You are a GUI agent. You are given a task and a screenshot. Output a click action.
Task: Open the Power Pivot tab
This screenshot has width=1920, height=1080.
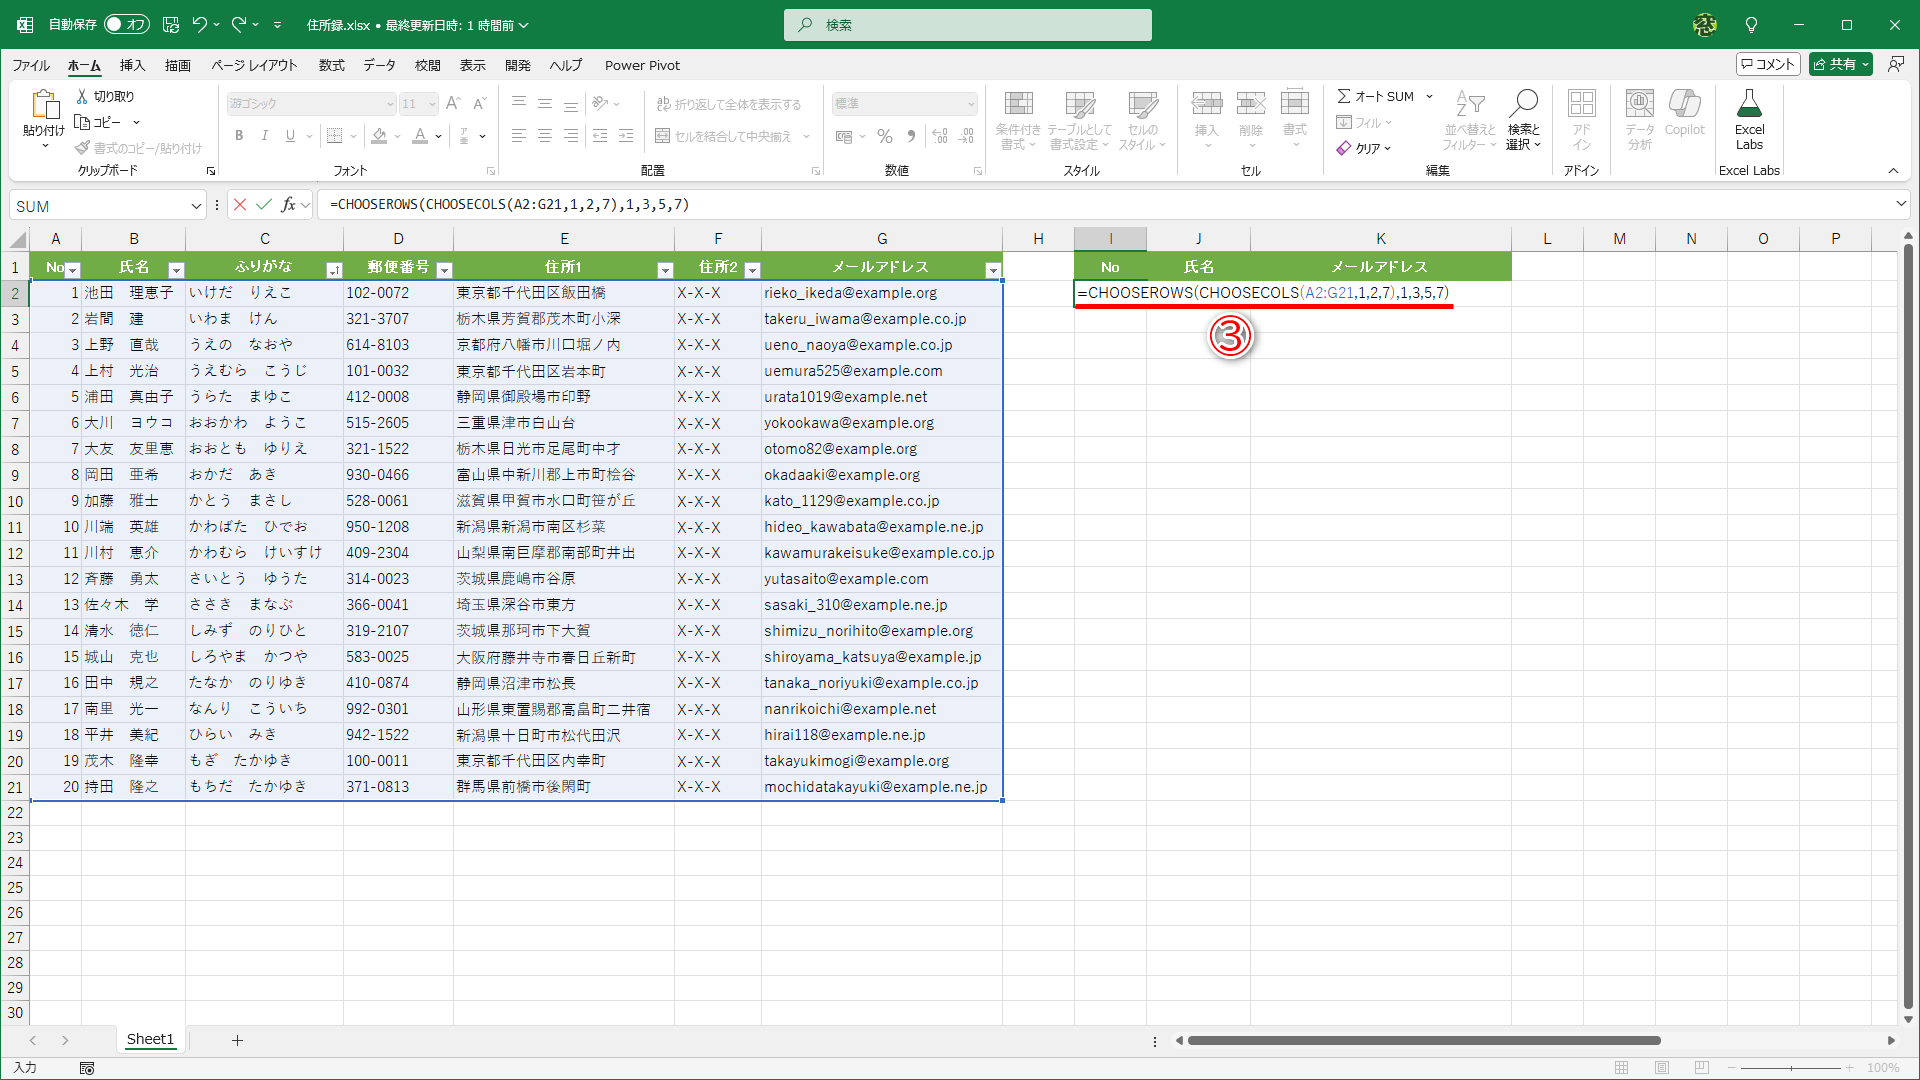642,65
